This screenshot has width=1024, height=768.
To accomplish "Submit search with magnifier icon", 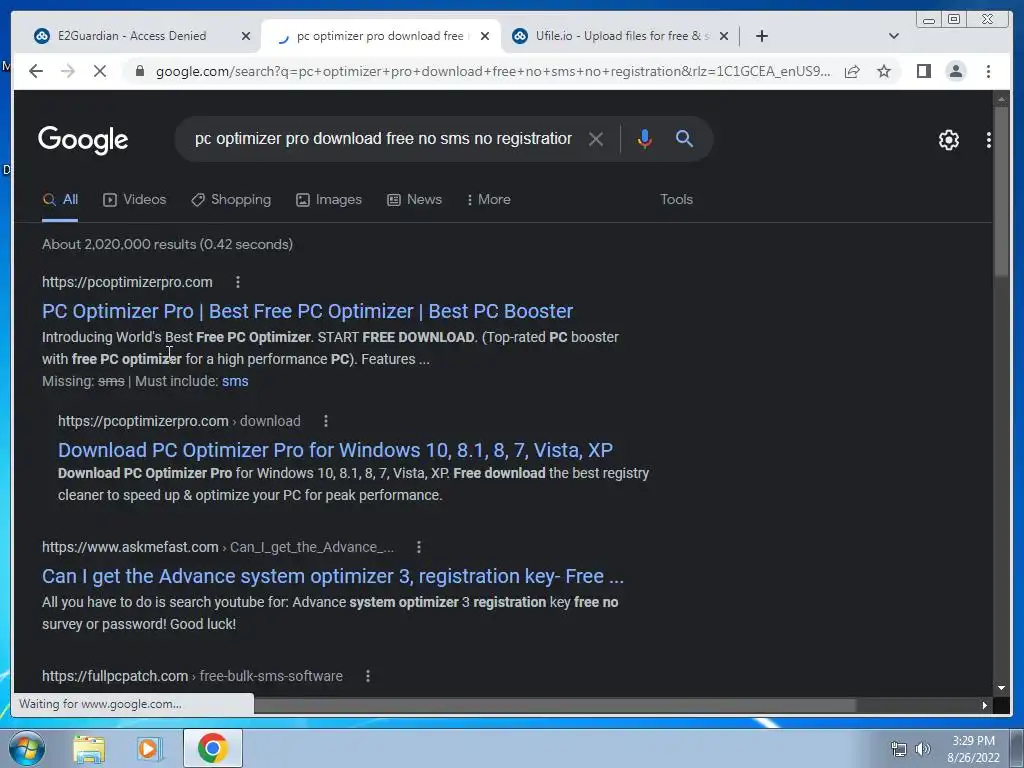I will (684, 138).
